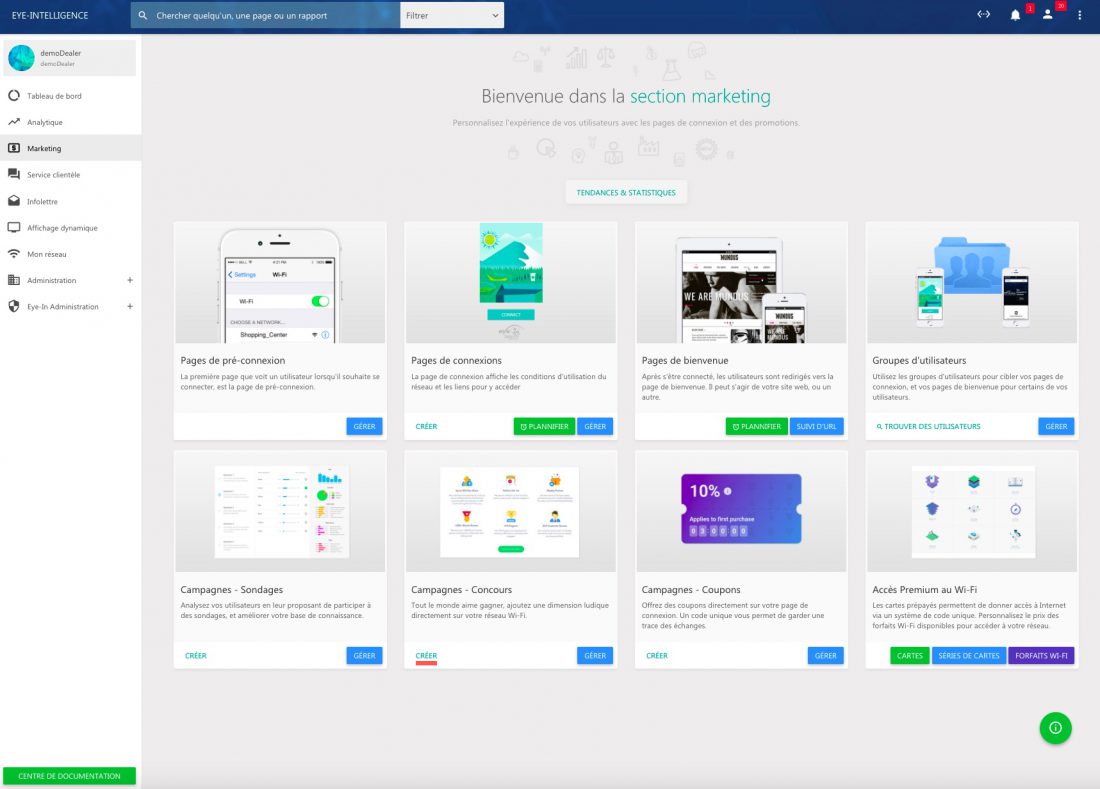Open Tableau de bord in sidebar
The image size is (1100, 789).
pos(54,96)
